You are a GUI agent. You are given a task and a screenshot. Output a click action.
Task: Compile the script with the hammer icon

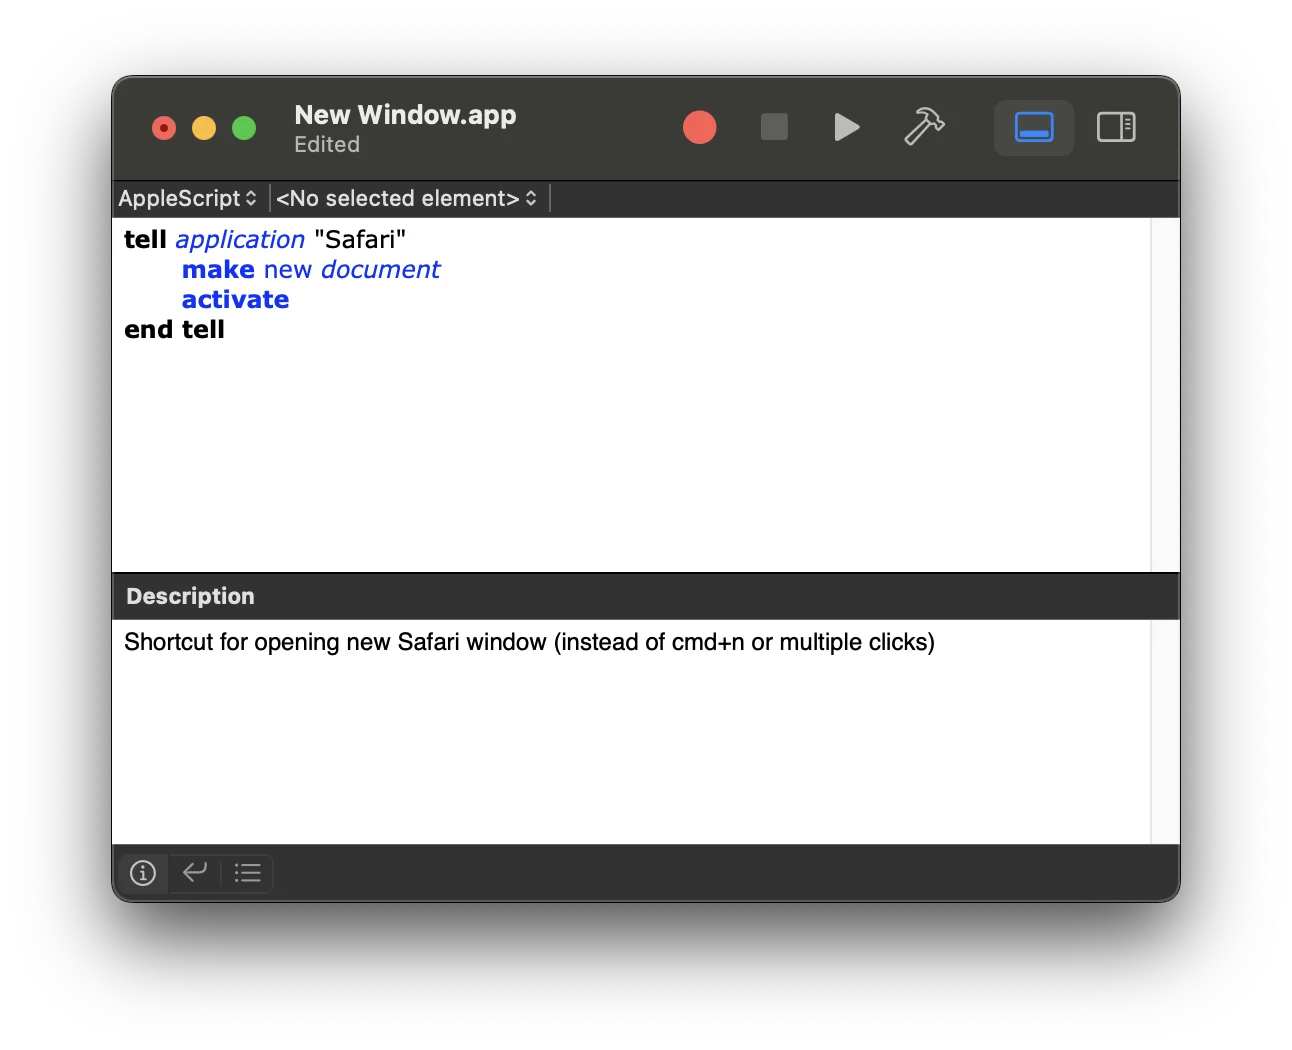pyautogui.click(x=924, y=127)
